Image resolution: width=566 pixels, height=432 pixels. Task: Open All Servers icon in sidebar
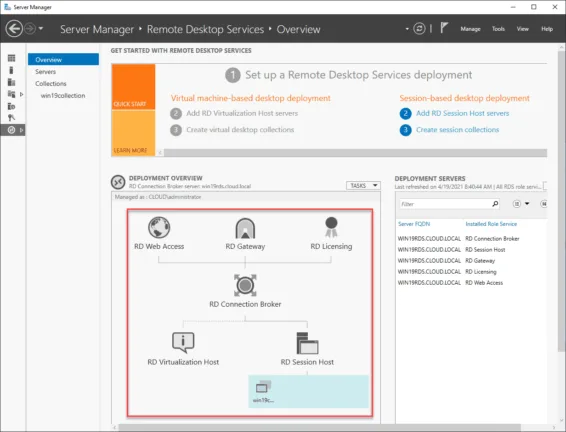pos(12,82)
